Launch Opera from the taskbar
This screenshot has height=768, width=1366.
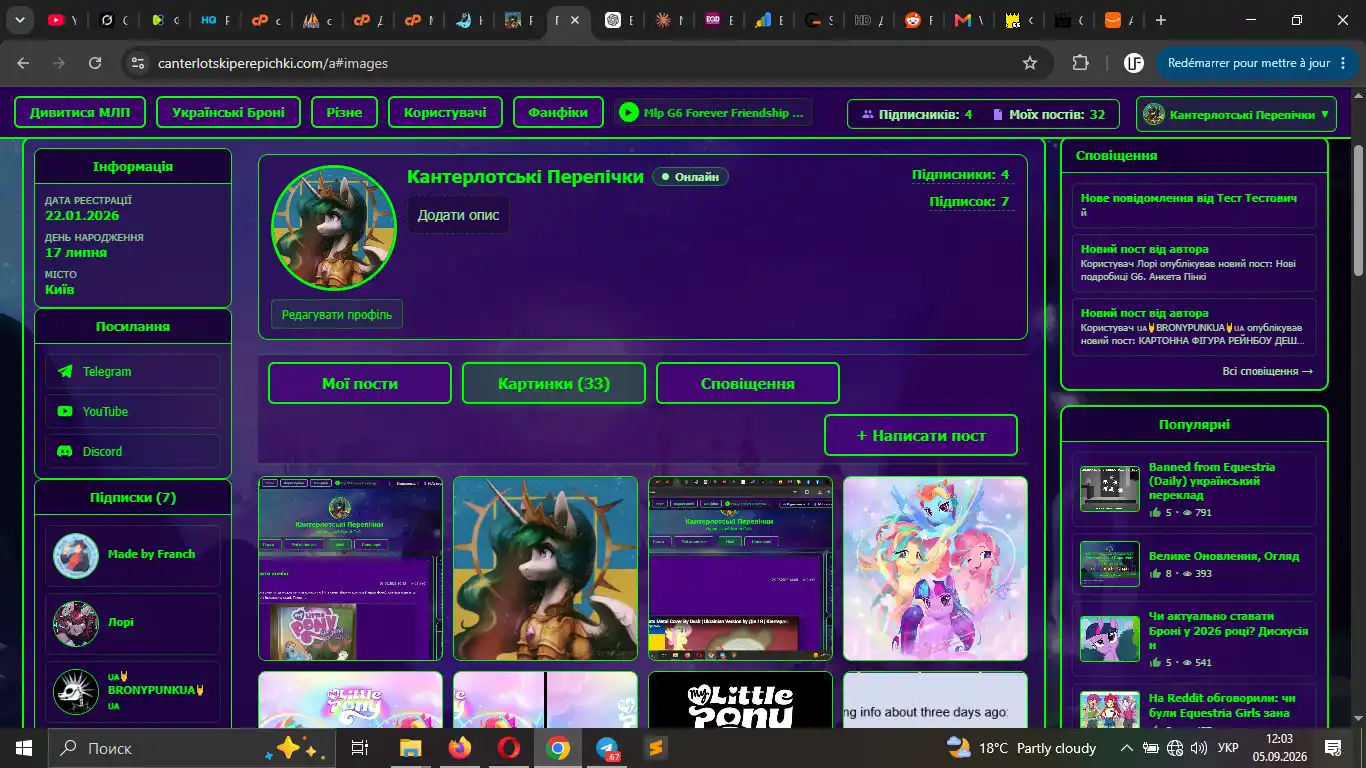[x=509, y=748]
